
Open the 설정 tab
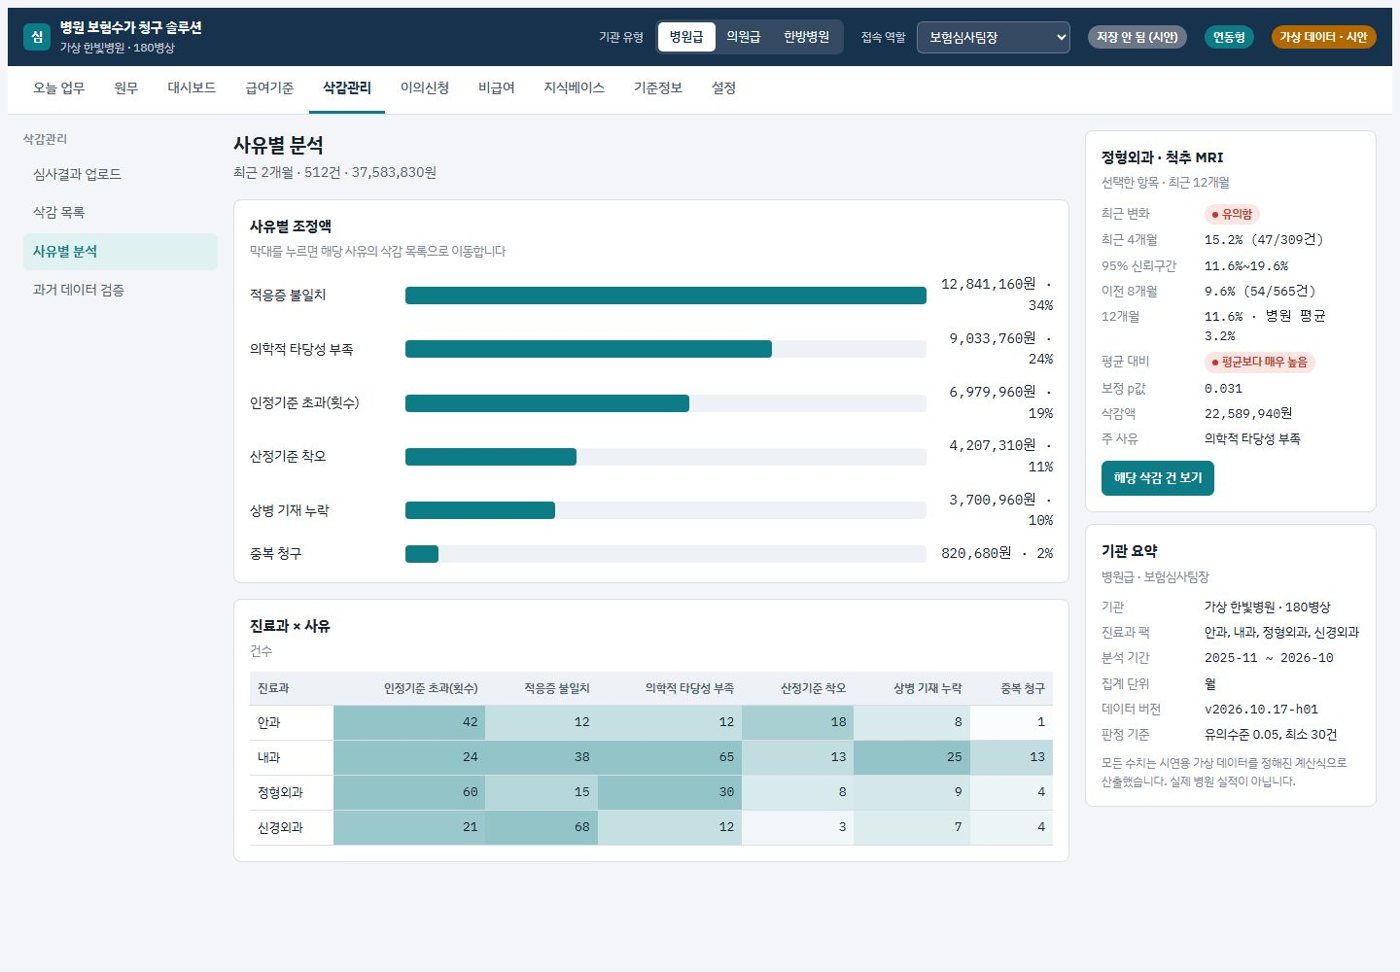pyautogui.click(x=724, y=88)
